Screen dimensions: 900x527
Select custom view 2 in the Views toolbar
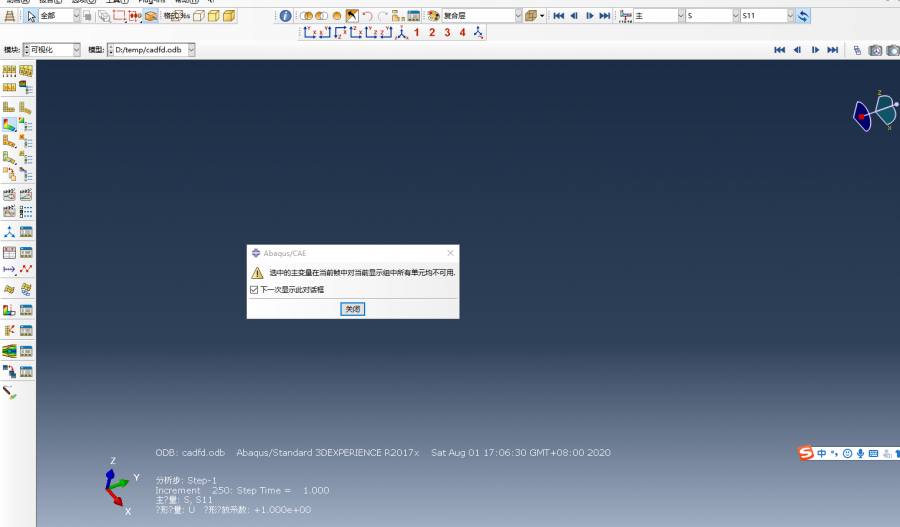[x=432, y=33]
